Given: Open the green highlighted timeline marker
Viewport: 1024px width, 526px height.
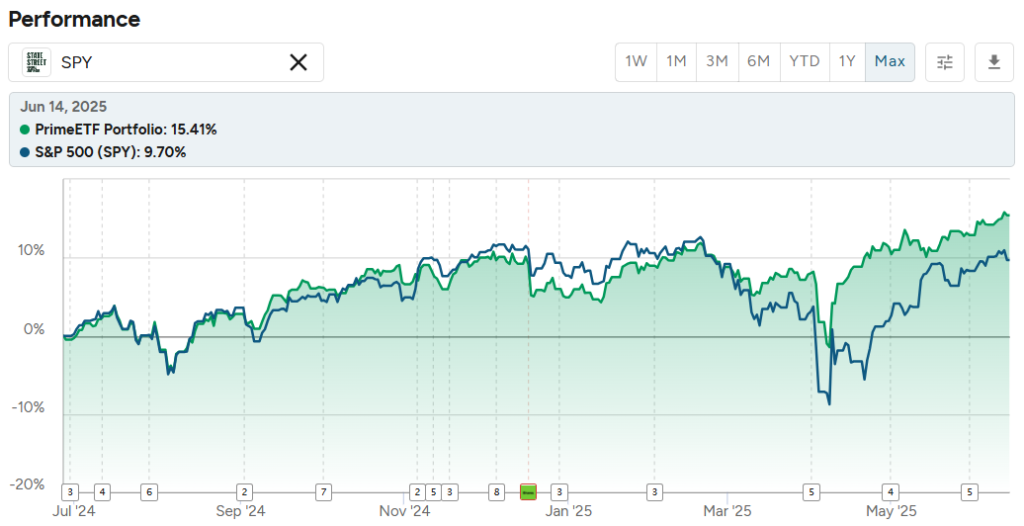Looking at the screenshot, I should (528, 492).
